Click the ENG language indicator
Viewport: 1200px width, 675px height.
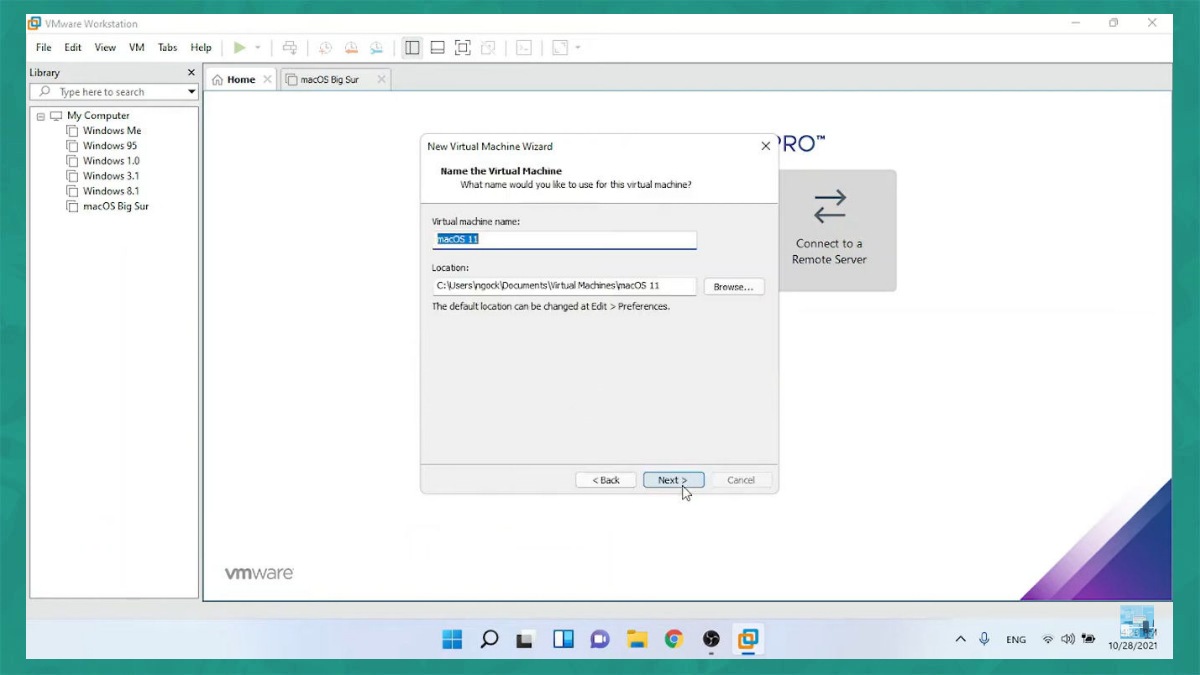(1016, 639)
